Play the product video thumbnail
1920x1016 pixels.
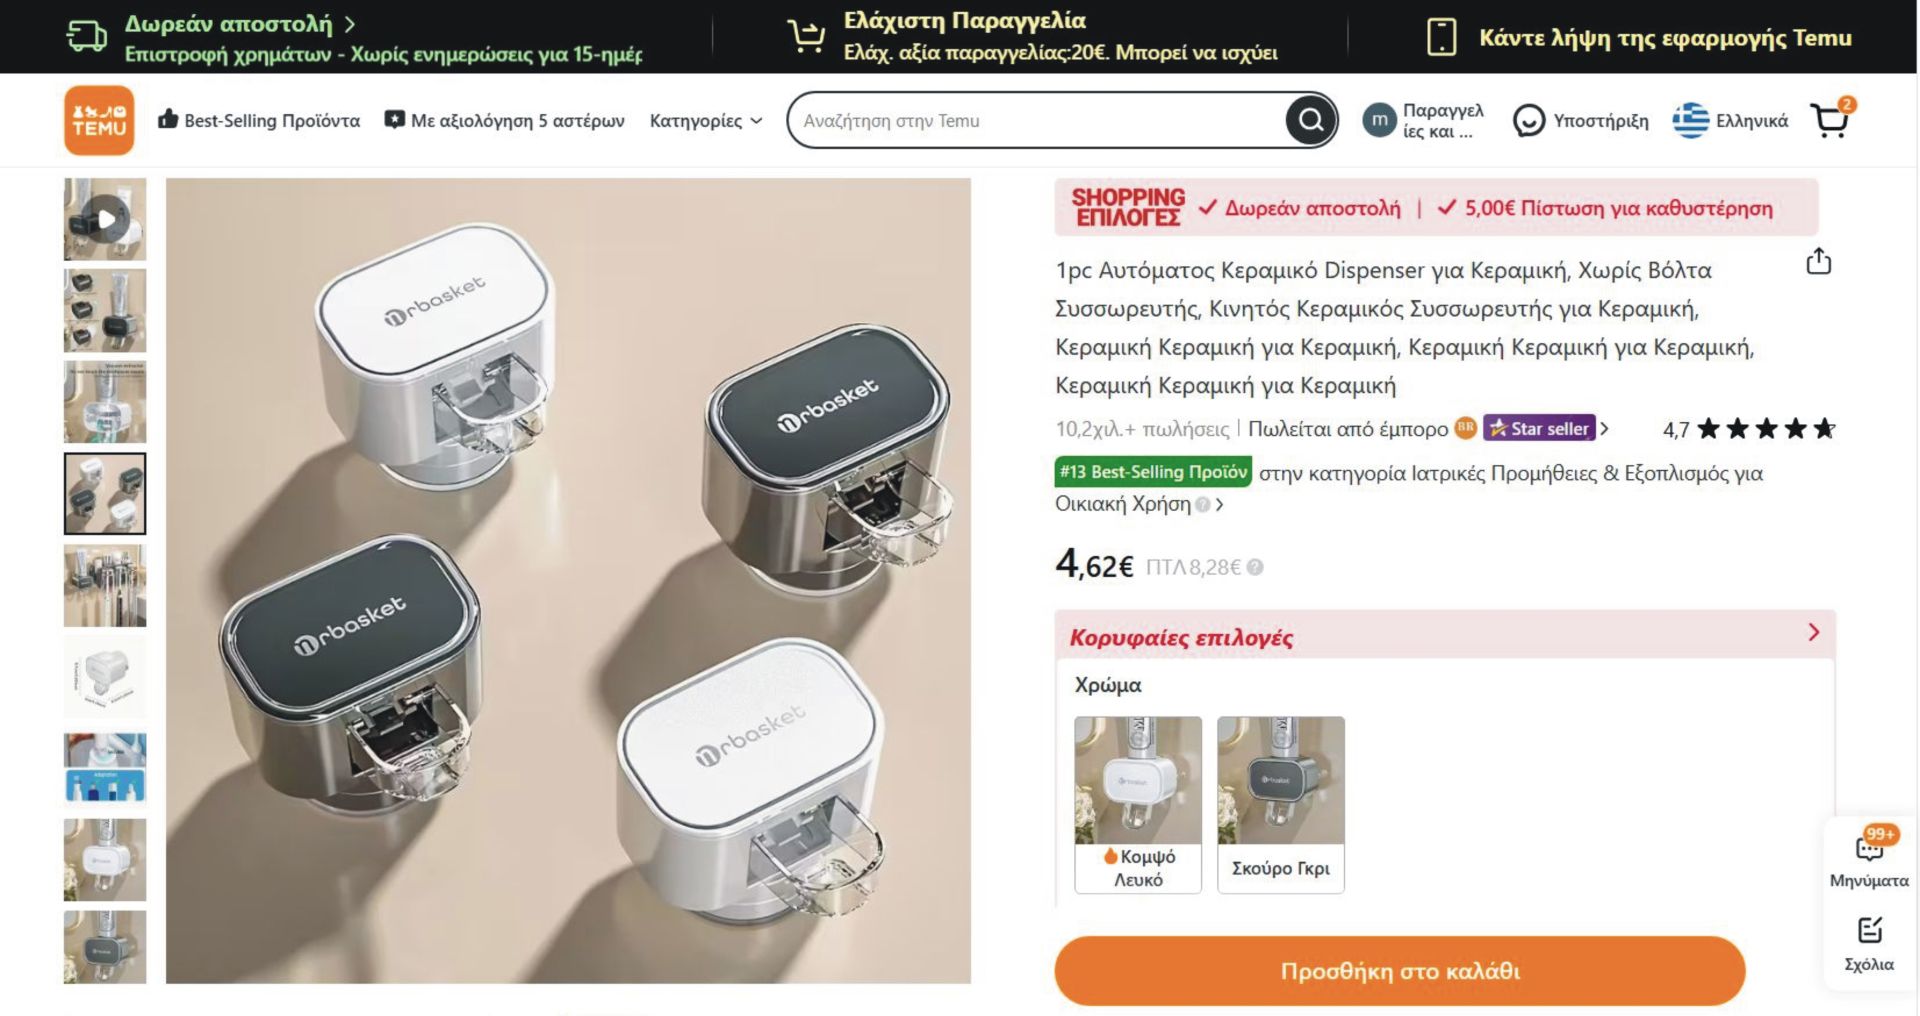[x=105, y=219]
